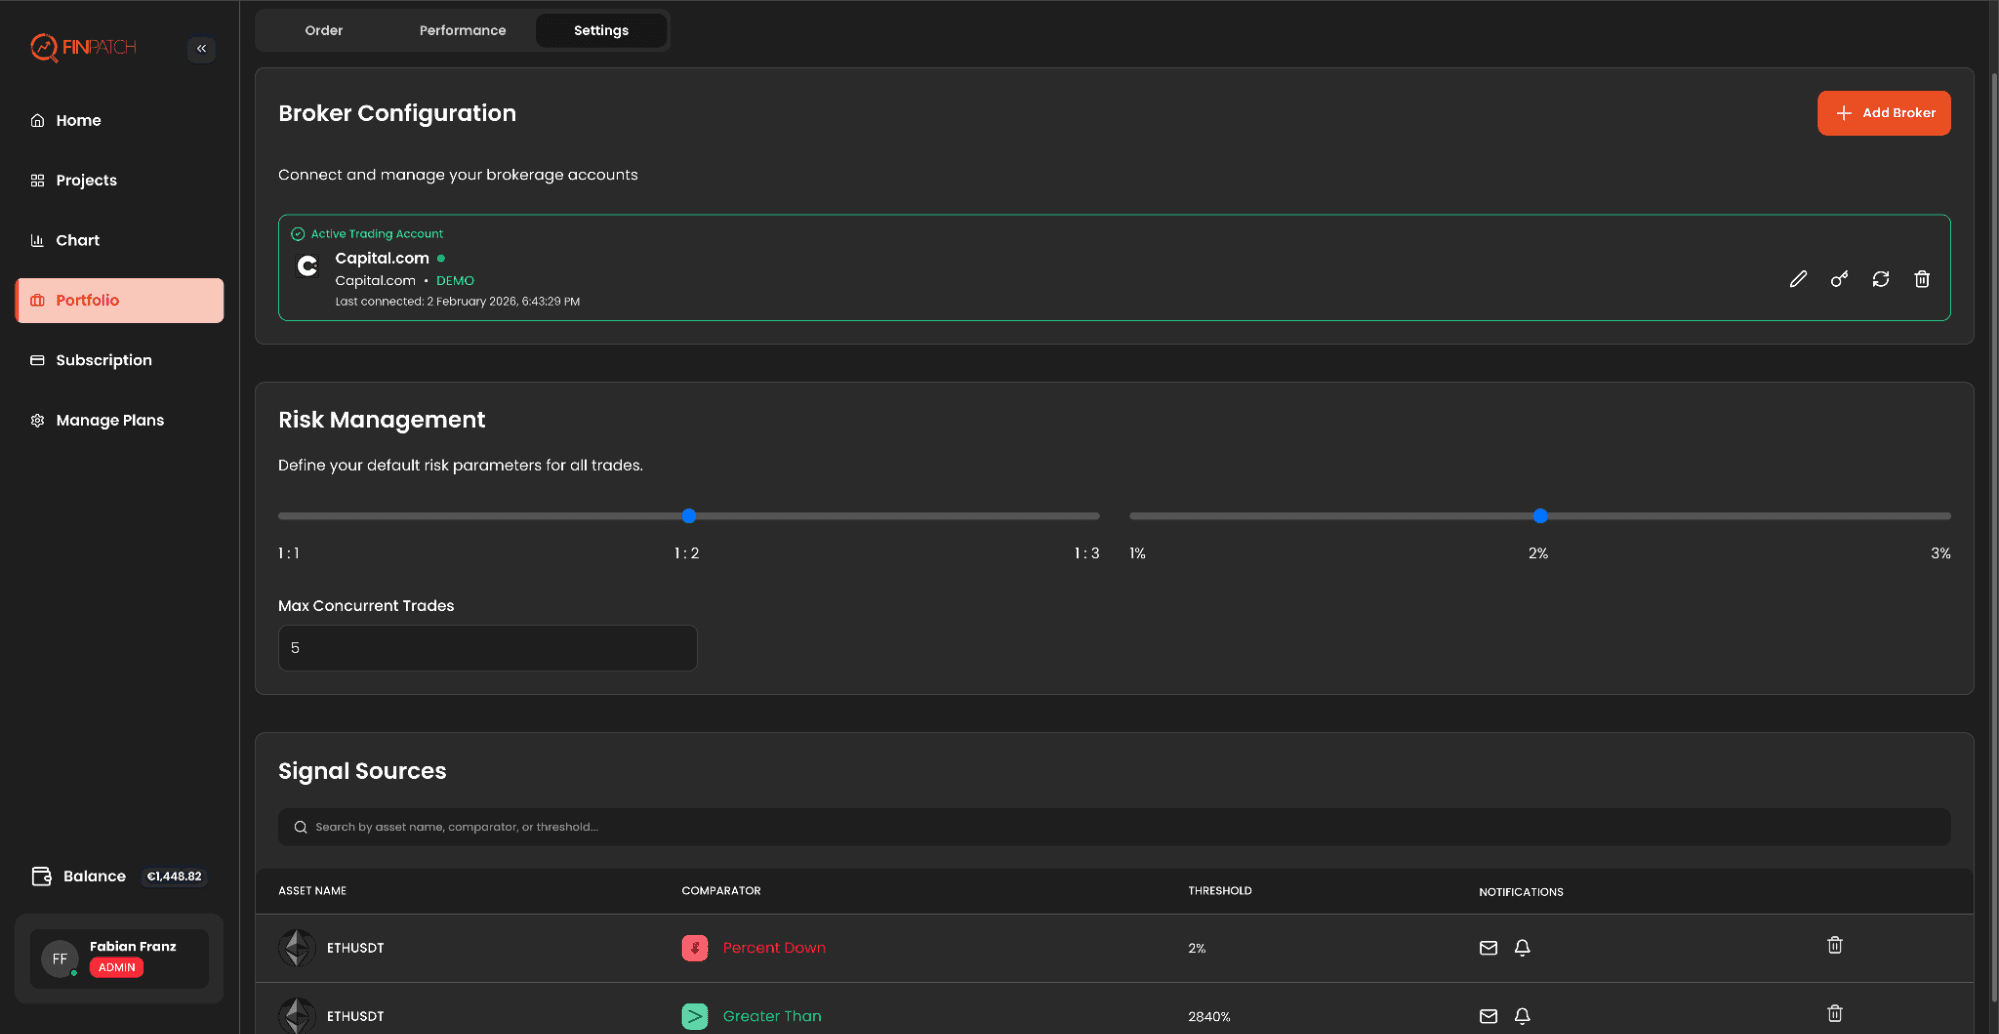This screenshot has width=1999, height=1034.
Task: Switch to the Order tab
Action: [323, 30]
